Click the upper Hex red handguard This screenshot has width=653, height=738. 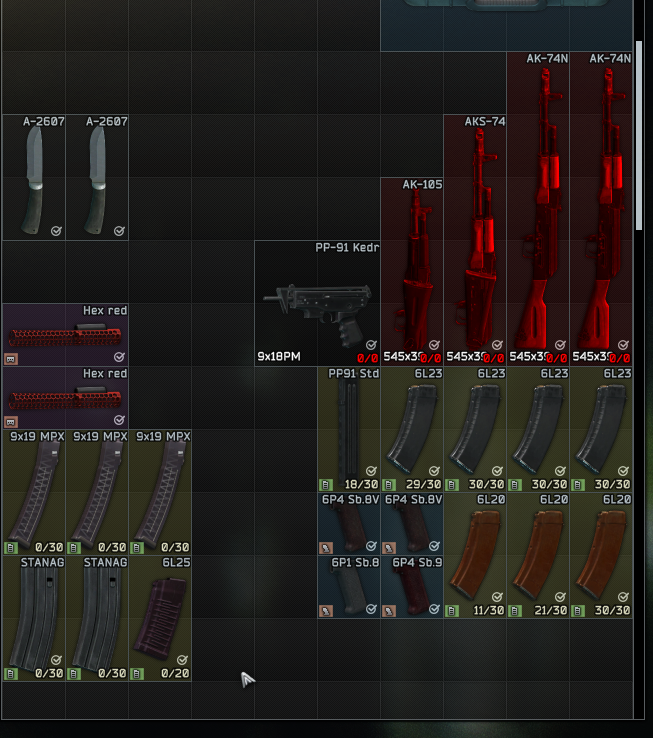[65, 335]
